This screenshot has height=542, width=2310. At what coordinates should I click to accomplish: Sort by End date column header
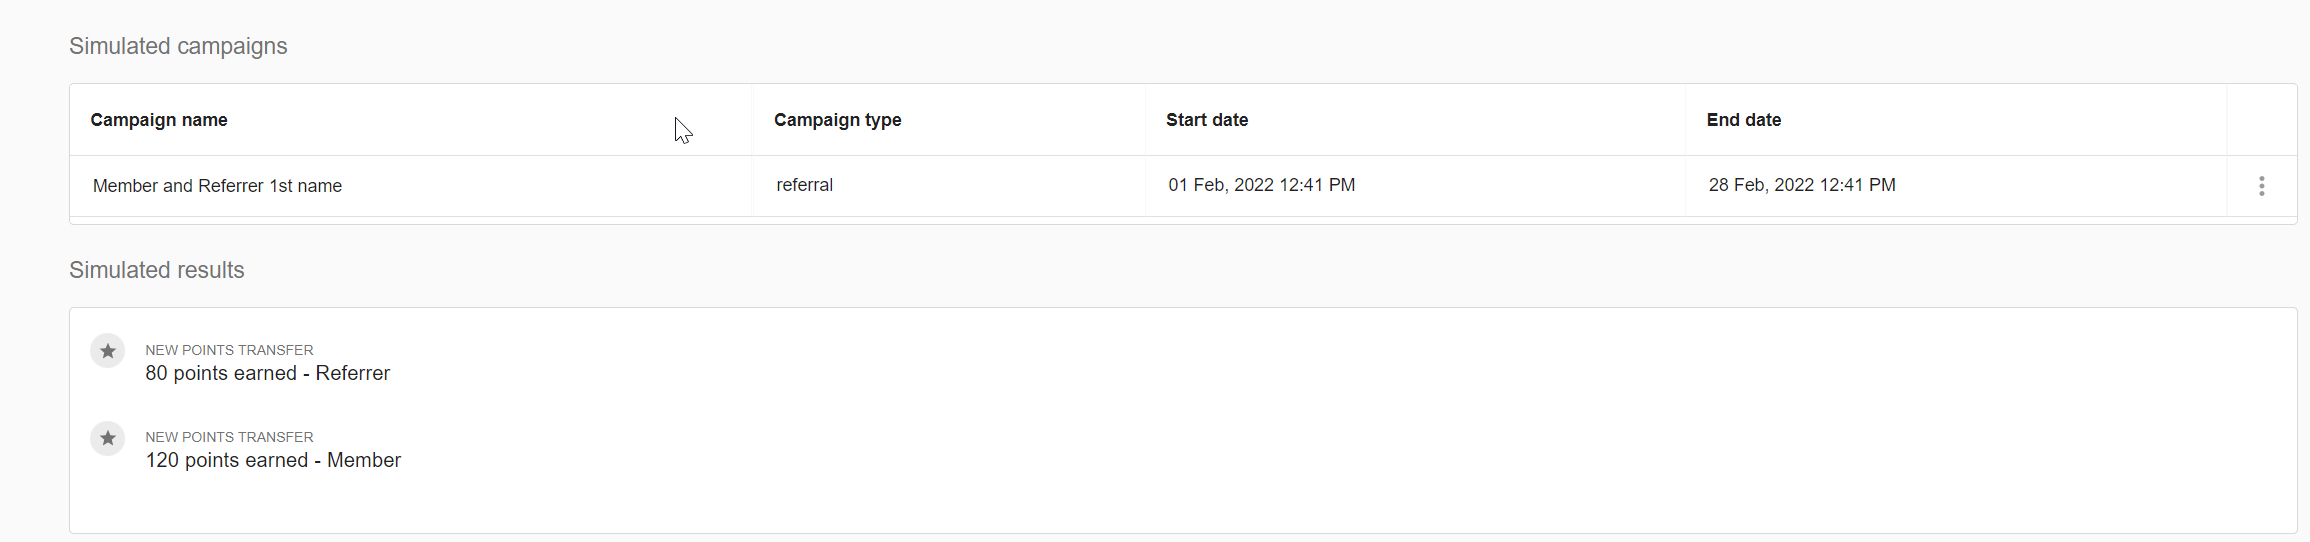point(1743,120)
